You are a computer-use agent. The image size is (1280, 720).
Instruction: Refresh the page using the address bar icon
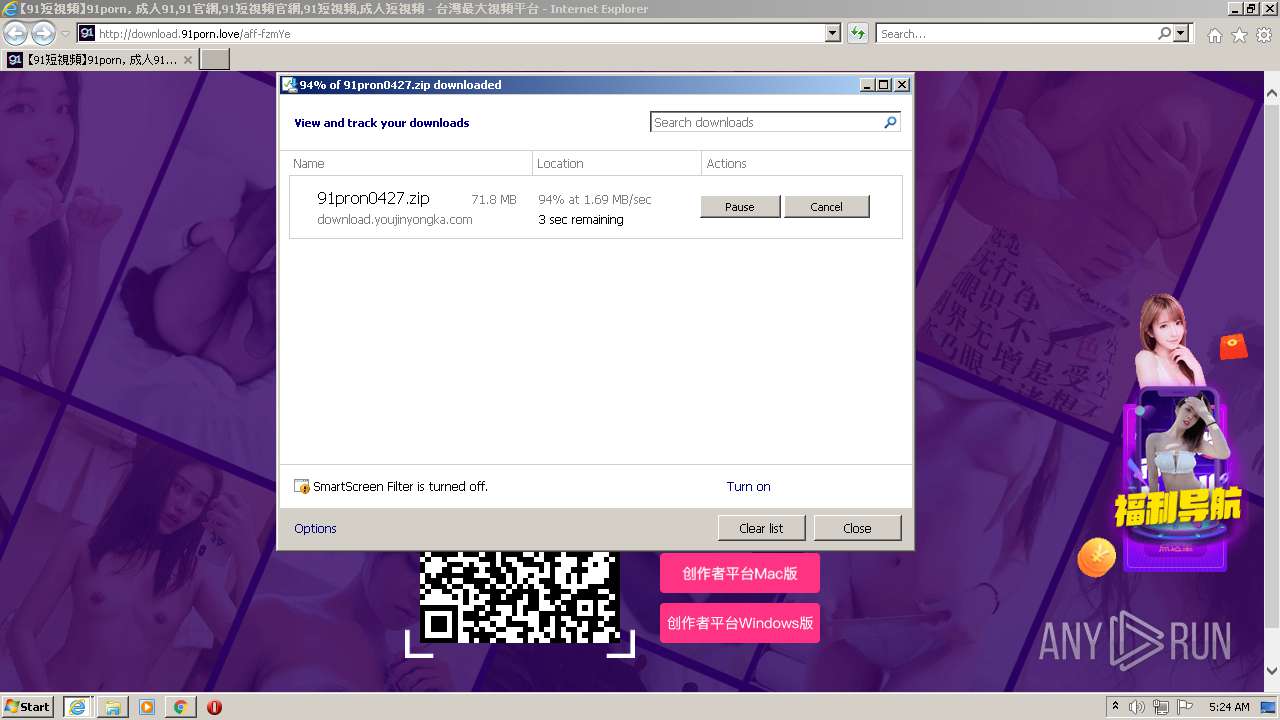point(857,33)
